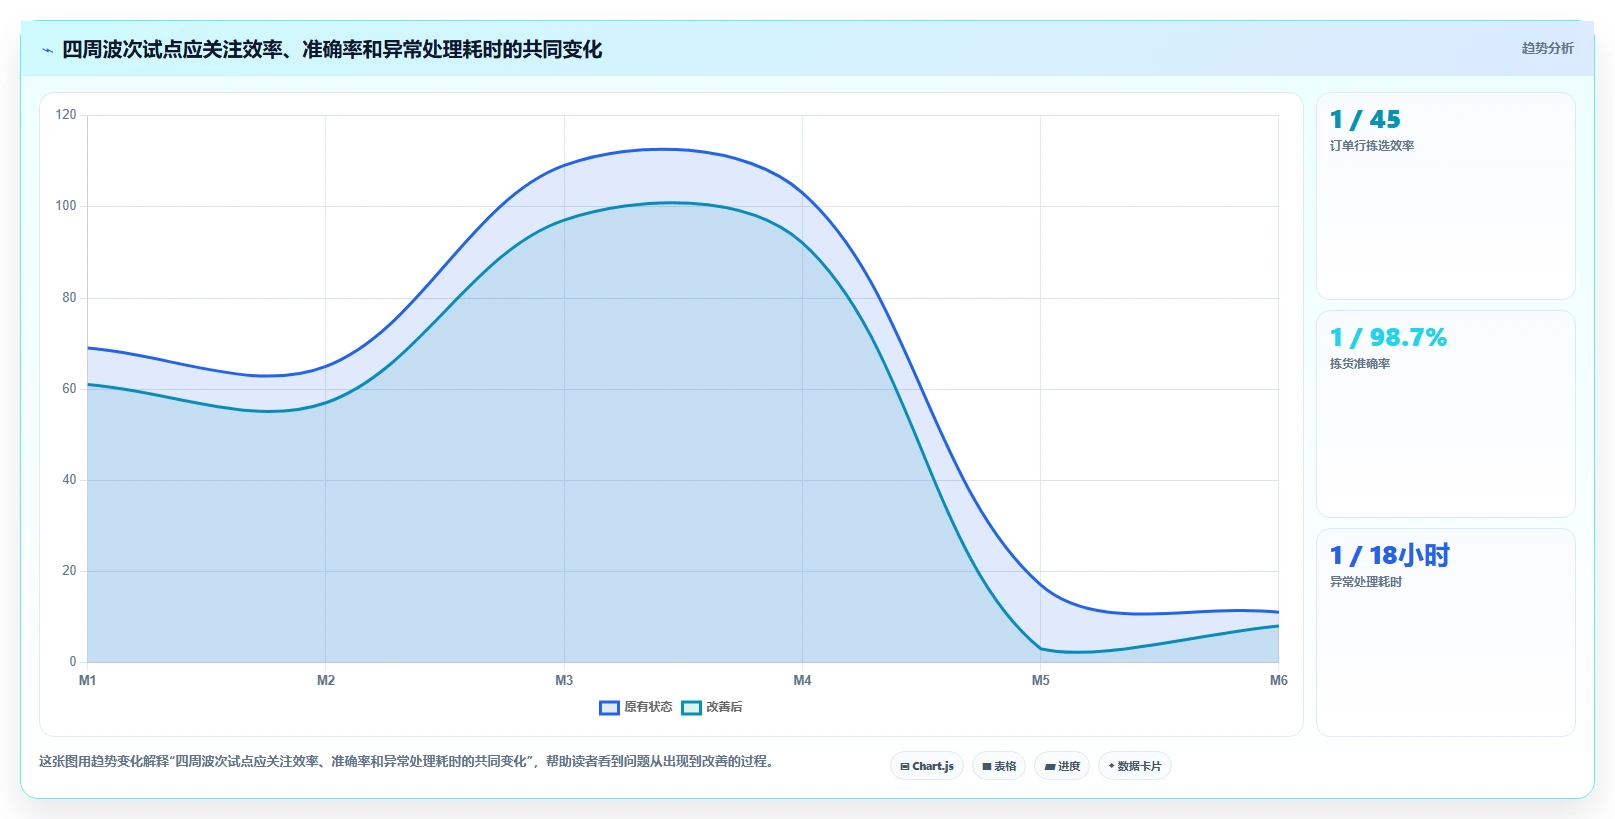Click the 改善后 legend label text
Screen dimensions: 1615x819
click(724, 707)
